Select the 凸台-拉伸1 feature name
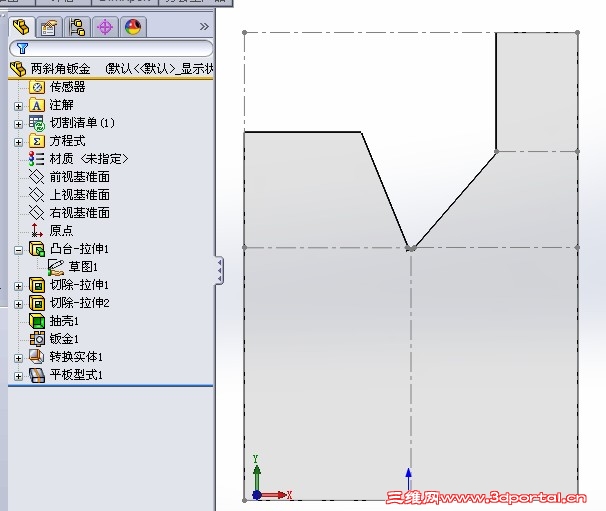The width and height of the screenshot is (606, 511). [79, 249]
